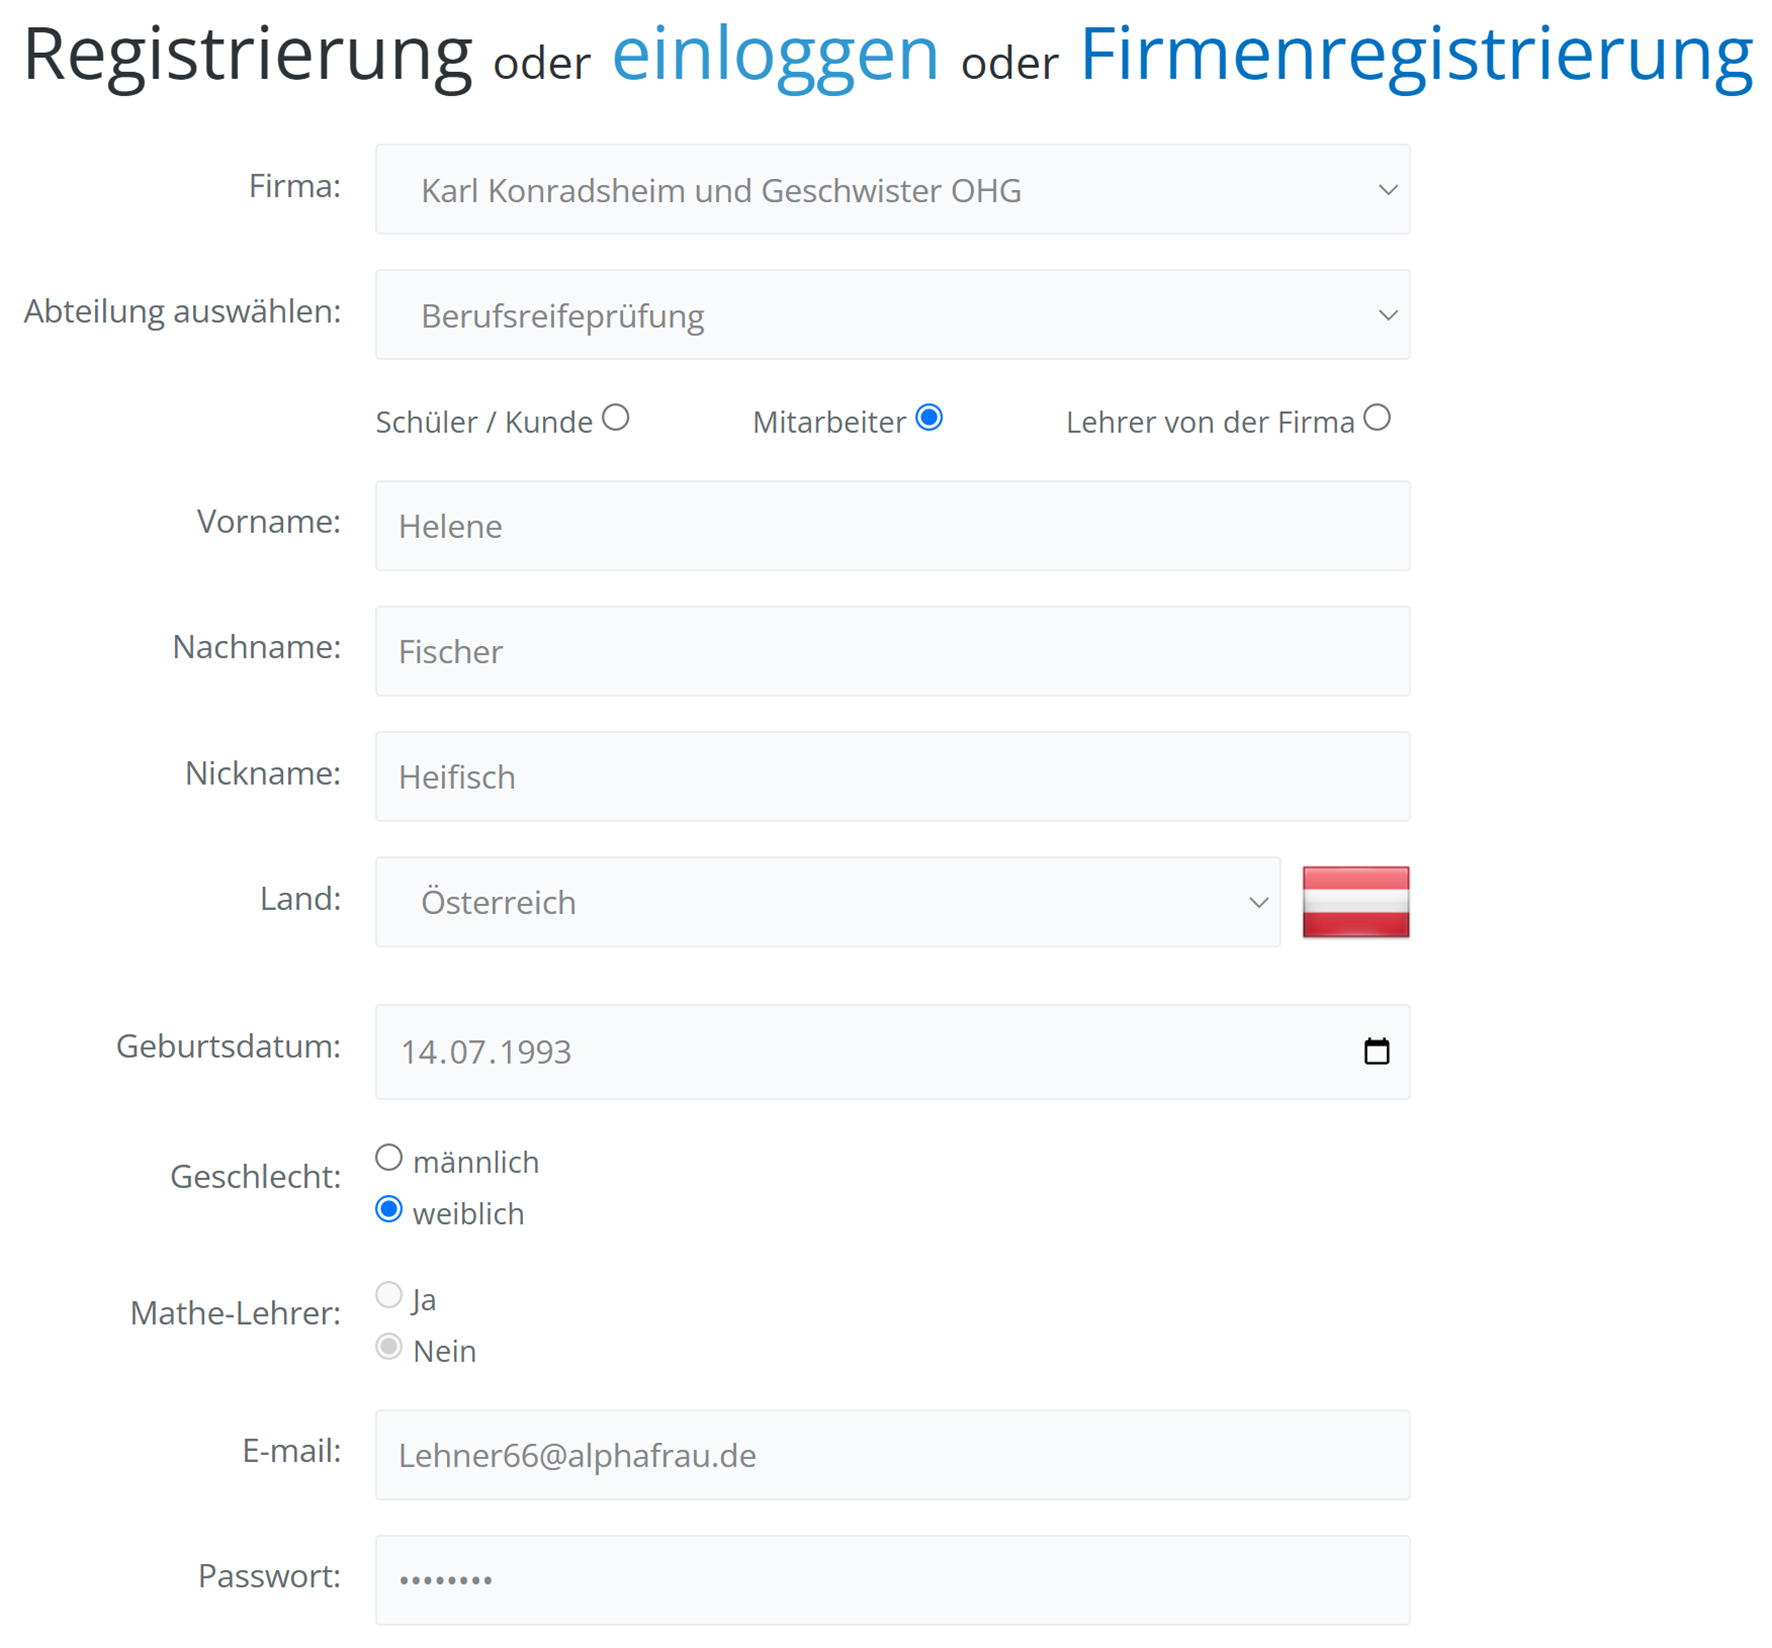Viewport: 1772px width, 1648px height.
Task: Focus the E-mail input field
Action: click(892, 1455)
